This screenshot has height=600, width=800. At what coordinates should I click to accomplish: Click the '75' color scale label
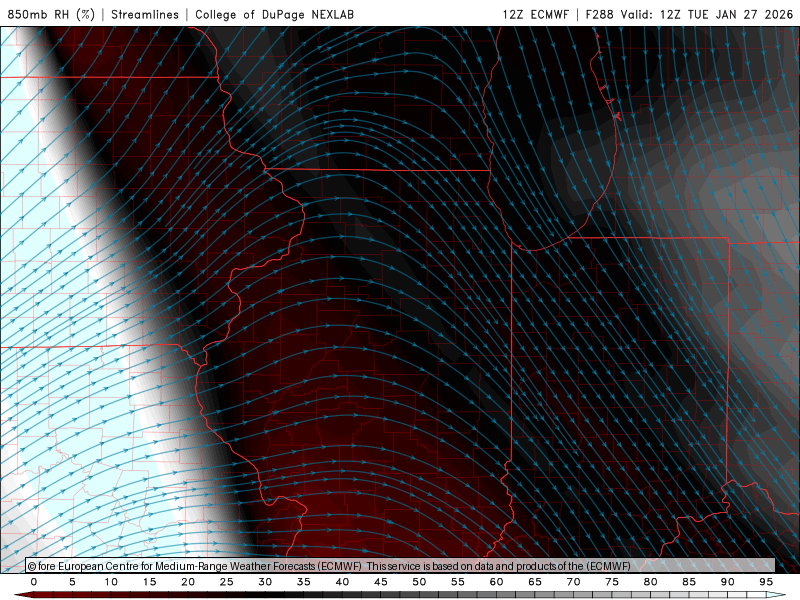click(x=612, y=582)
